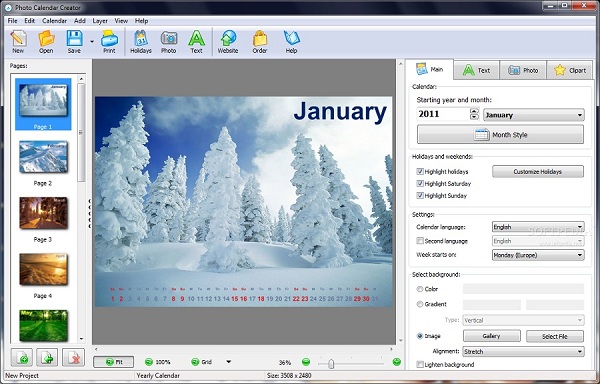Add a photo with the Photo toolbar icon
The height and width of the screenshot is (384, 600).
(x=169, y=42)
